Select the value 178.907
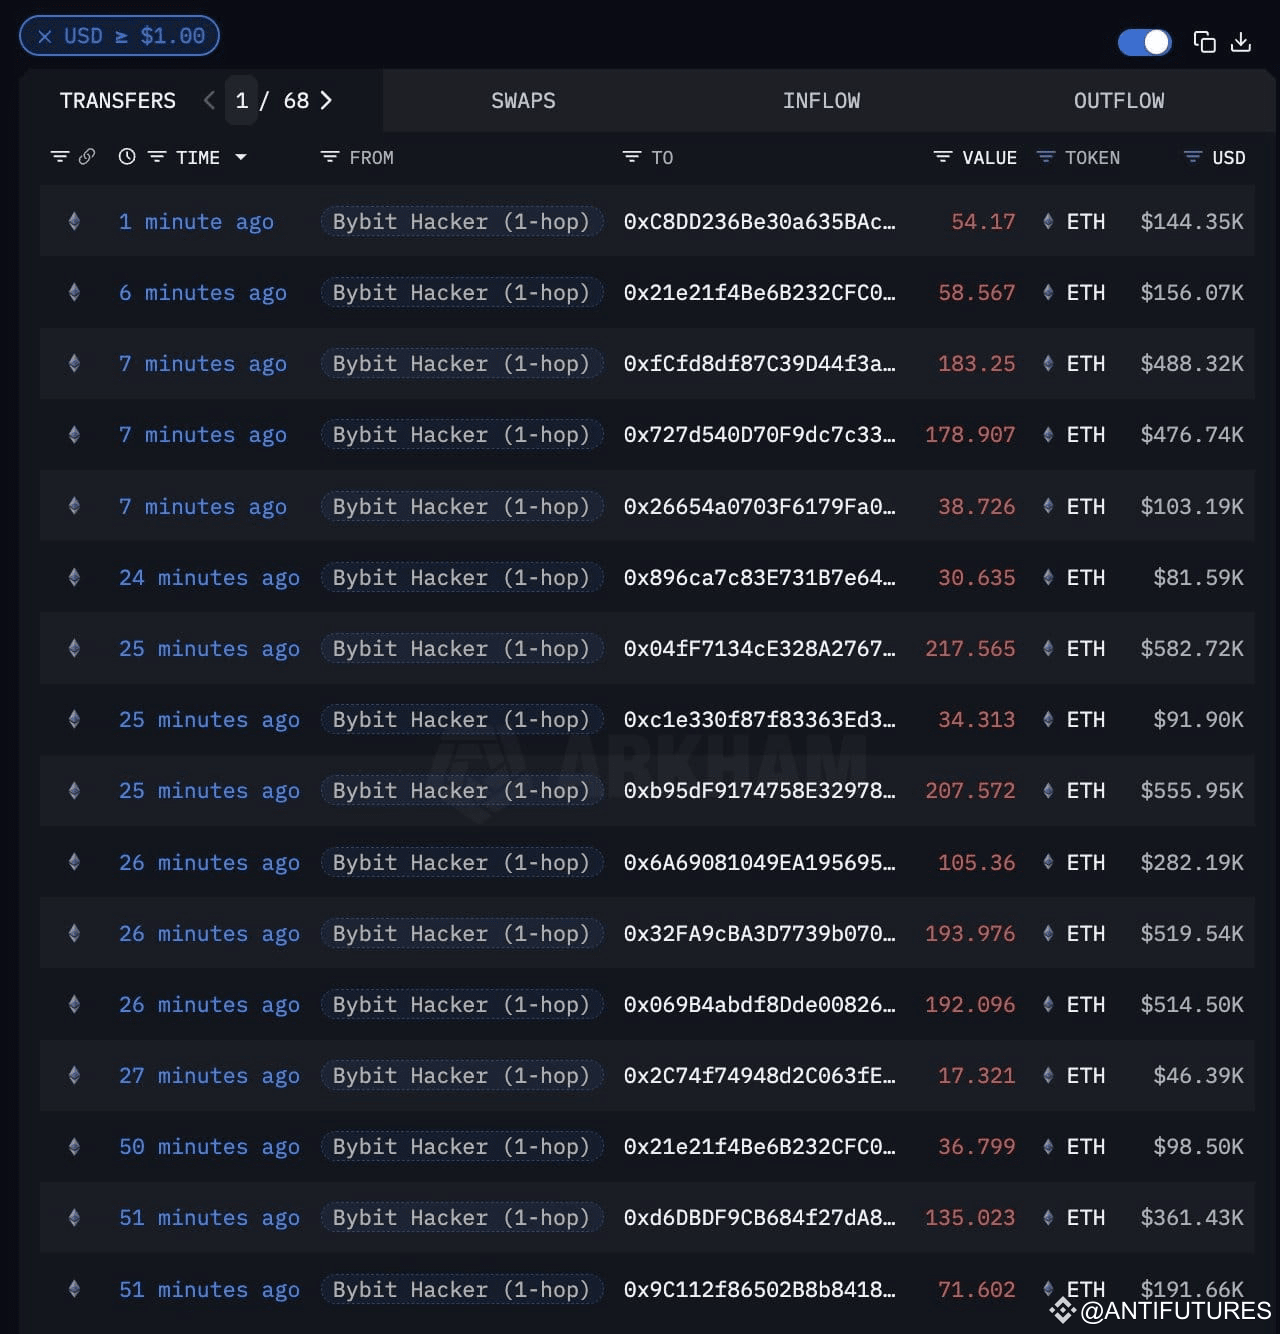 tap(970, 434)
